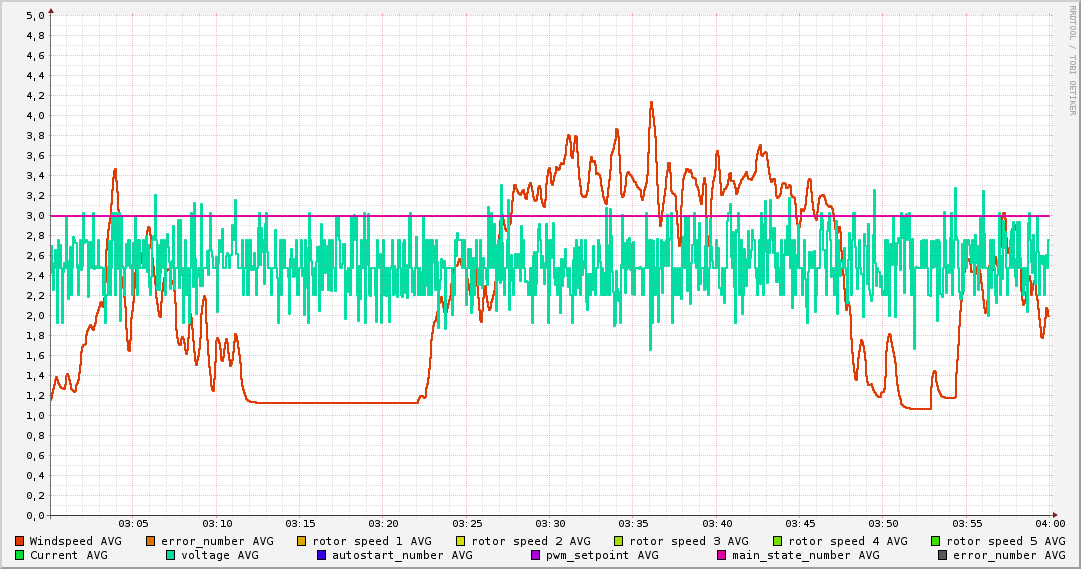
Task: Click the main_state_number AVG legend label
Action: click(x=805, y=555)
